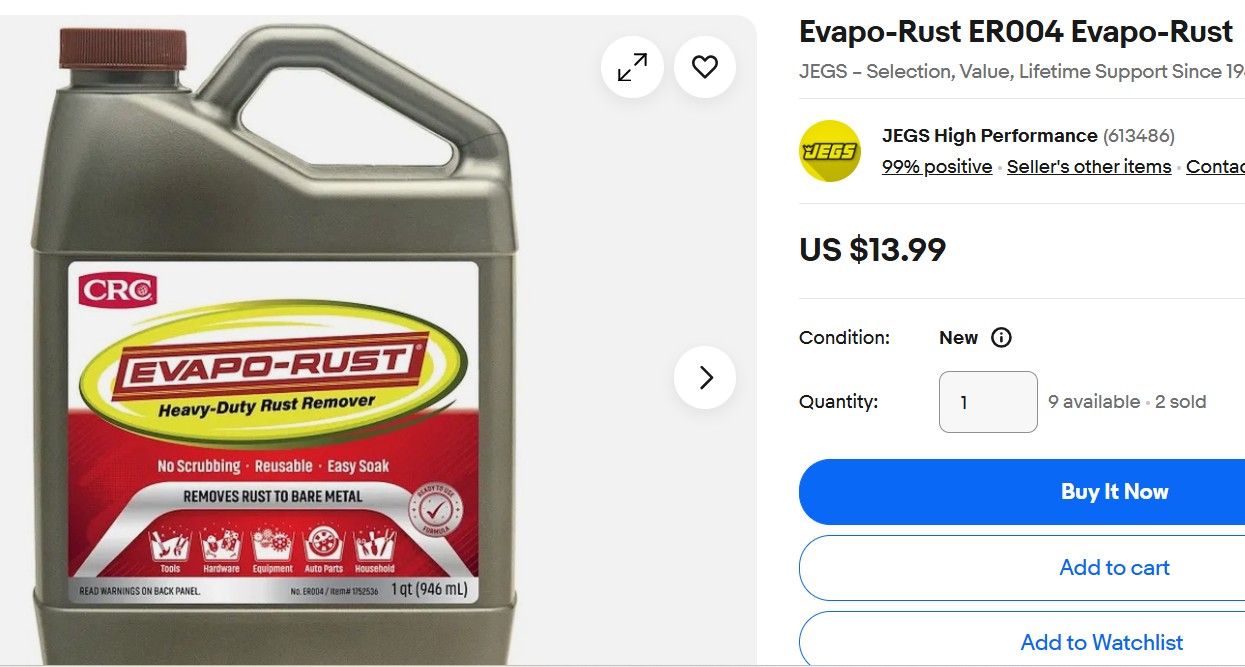Screen dimensions: 1245x667
Task: Click the Evapo-Rust ER004 listing title
Action: coord(1016,32)
